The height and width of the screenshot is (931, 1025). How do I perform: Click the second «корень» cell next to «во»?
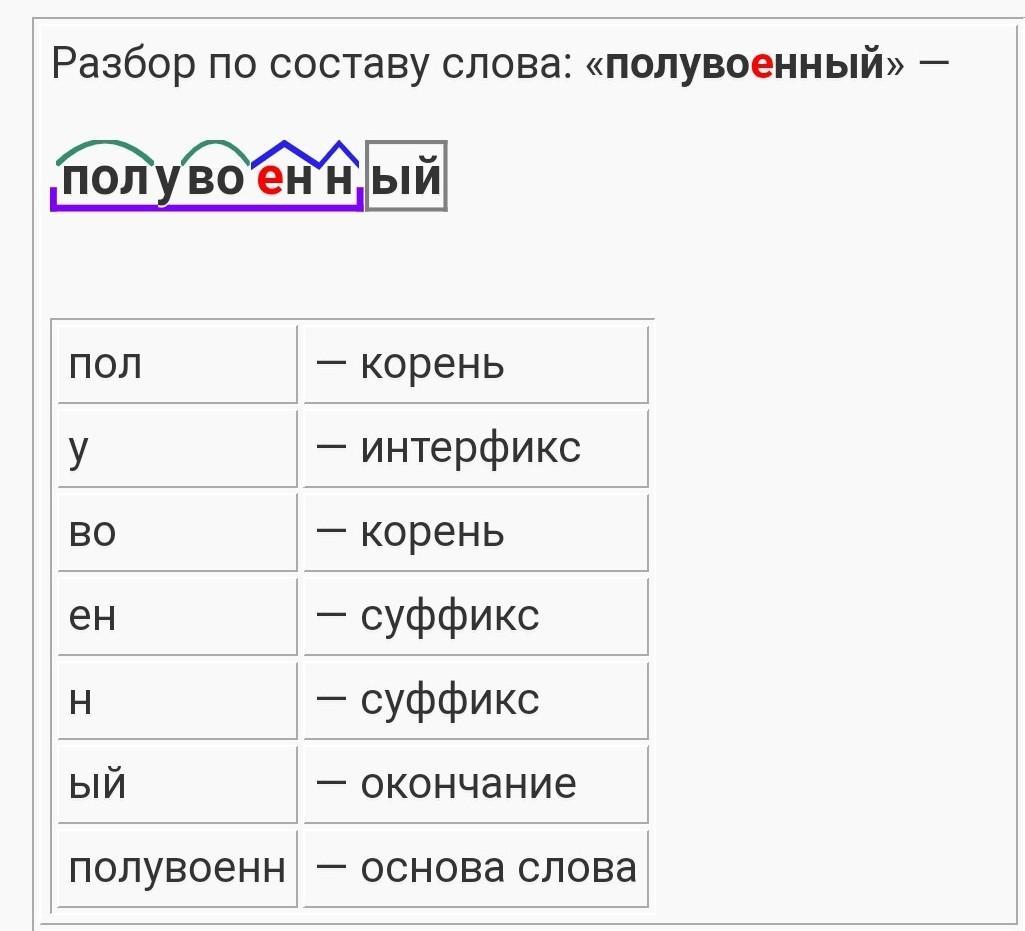476,532
